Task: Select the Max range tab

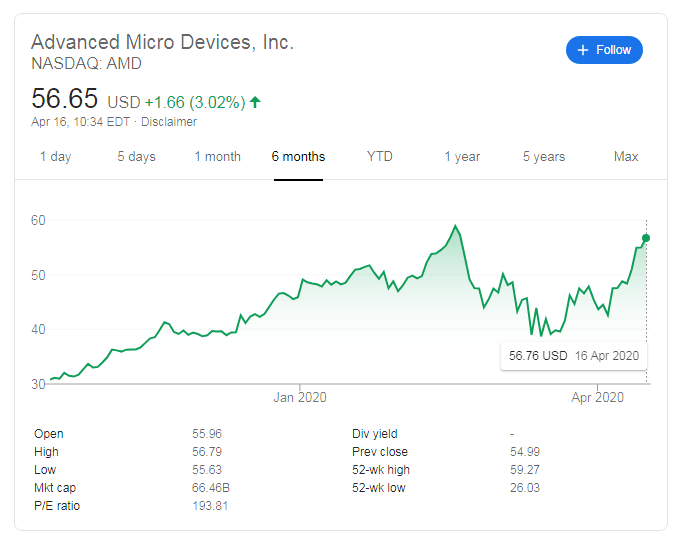Action: [x=626, y=157]
